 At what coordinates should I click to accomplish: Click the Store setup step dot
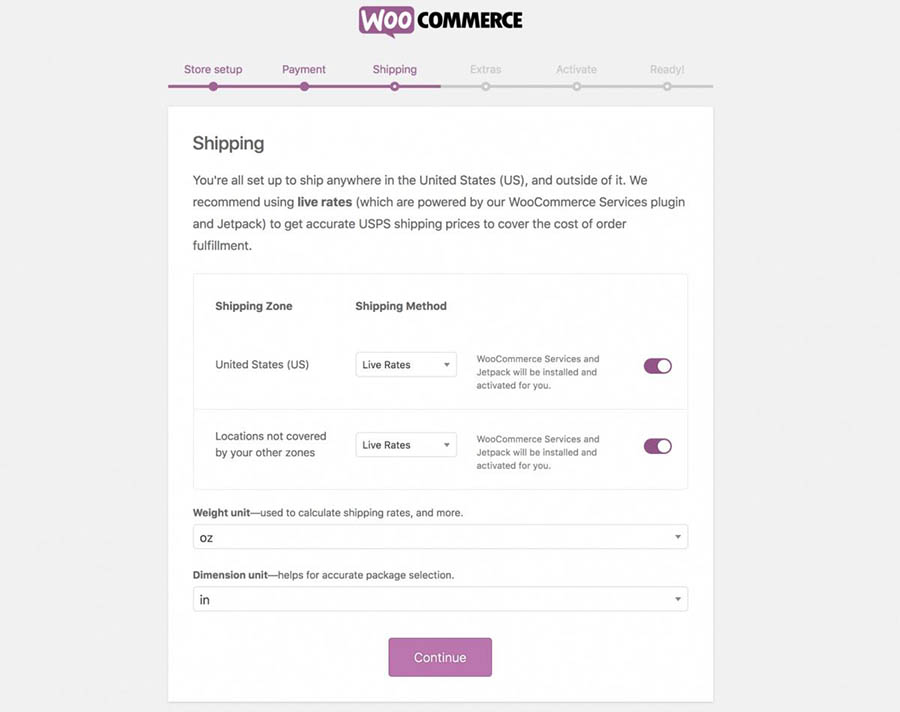click(x=213, y=87)
